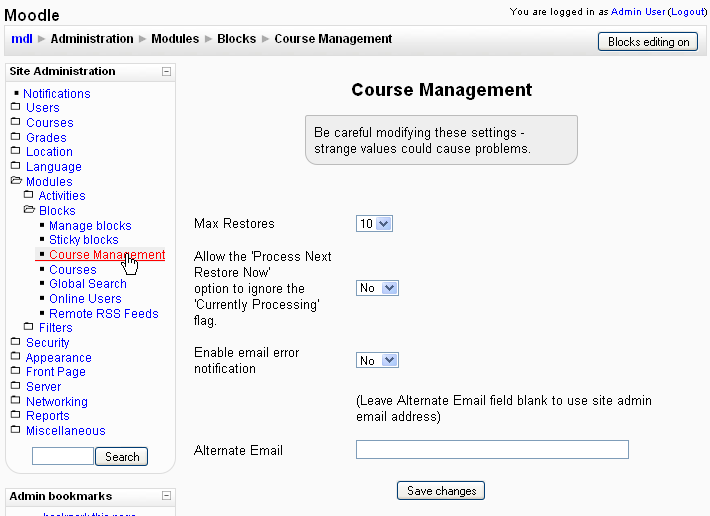Expand the Server section
The image size is (710, 516).
(x=43, y=387)
